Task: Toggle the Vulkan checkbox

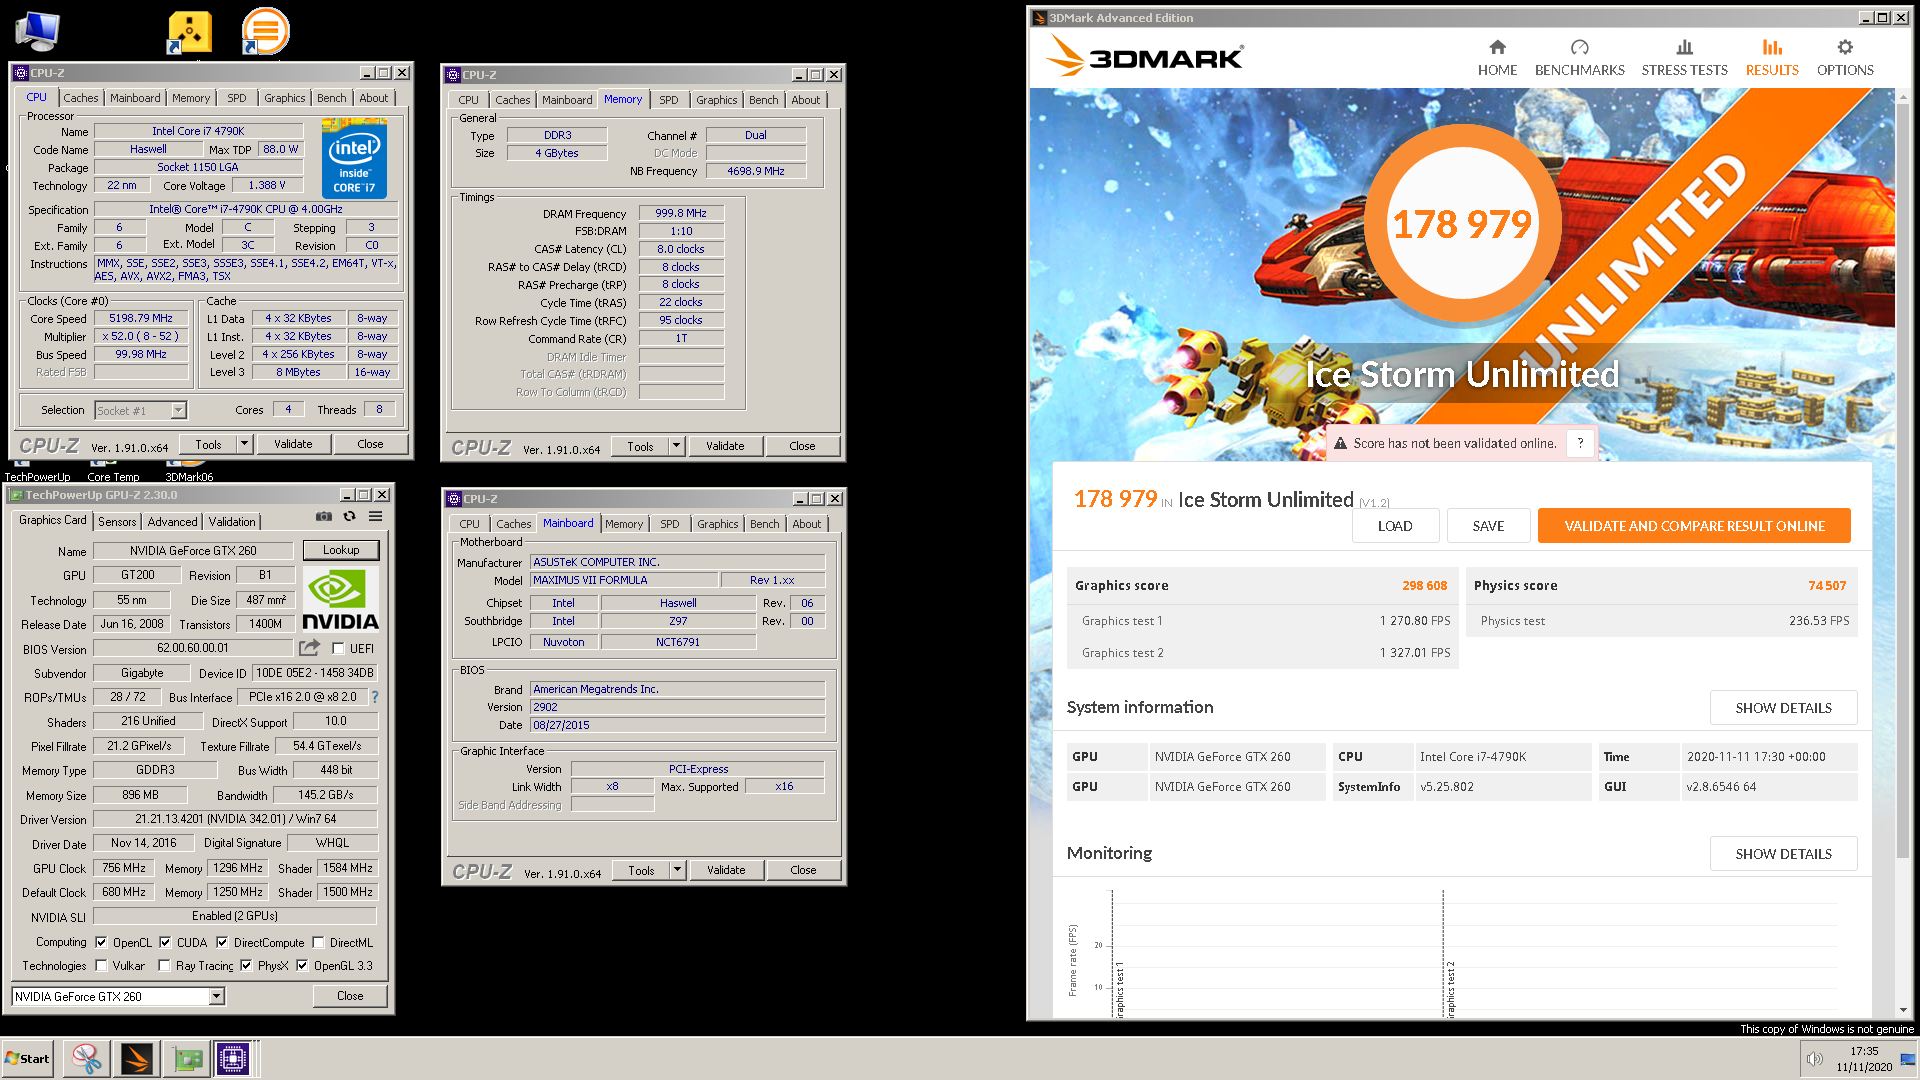Action: coord(101,966)
